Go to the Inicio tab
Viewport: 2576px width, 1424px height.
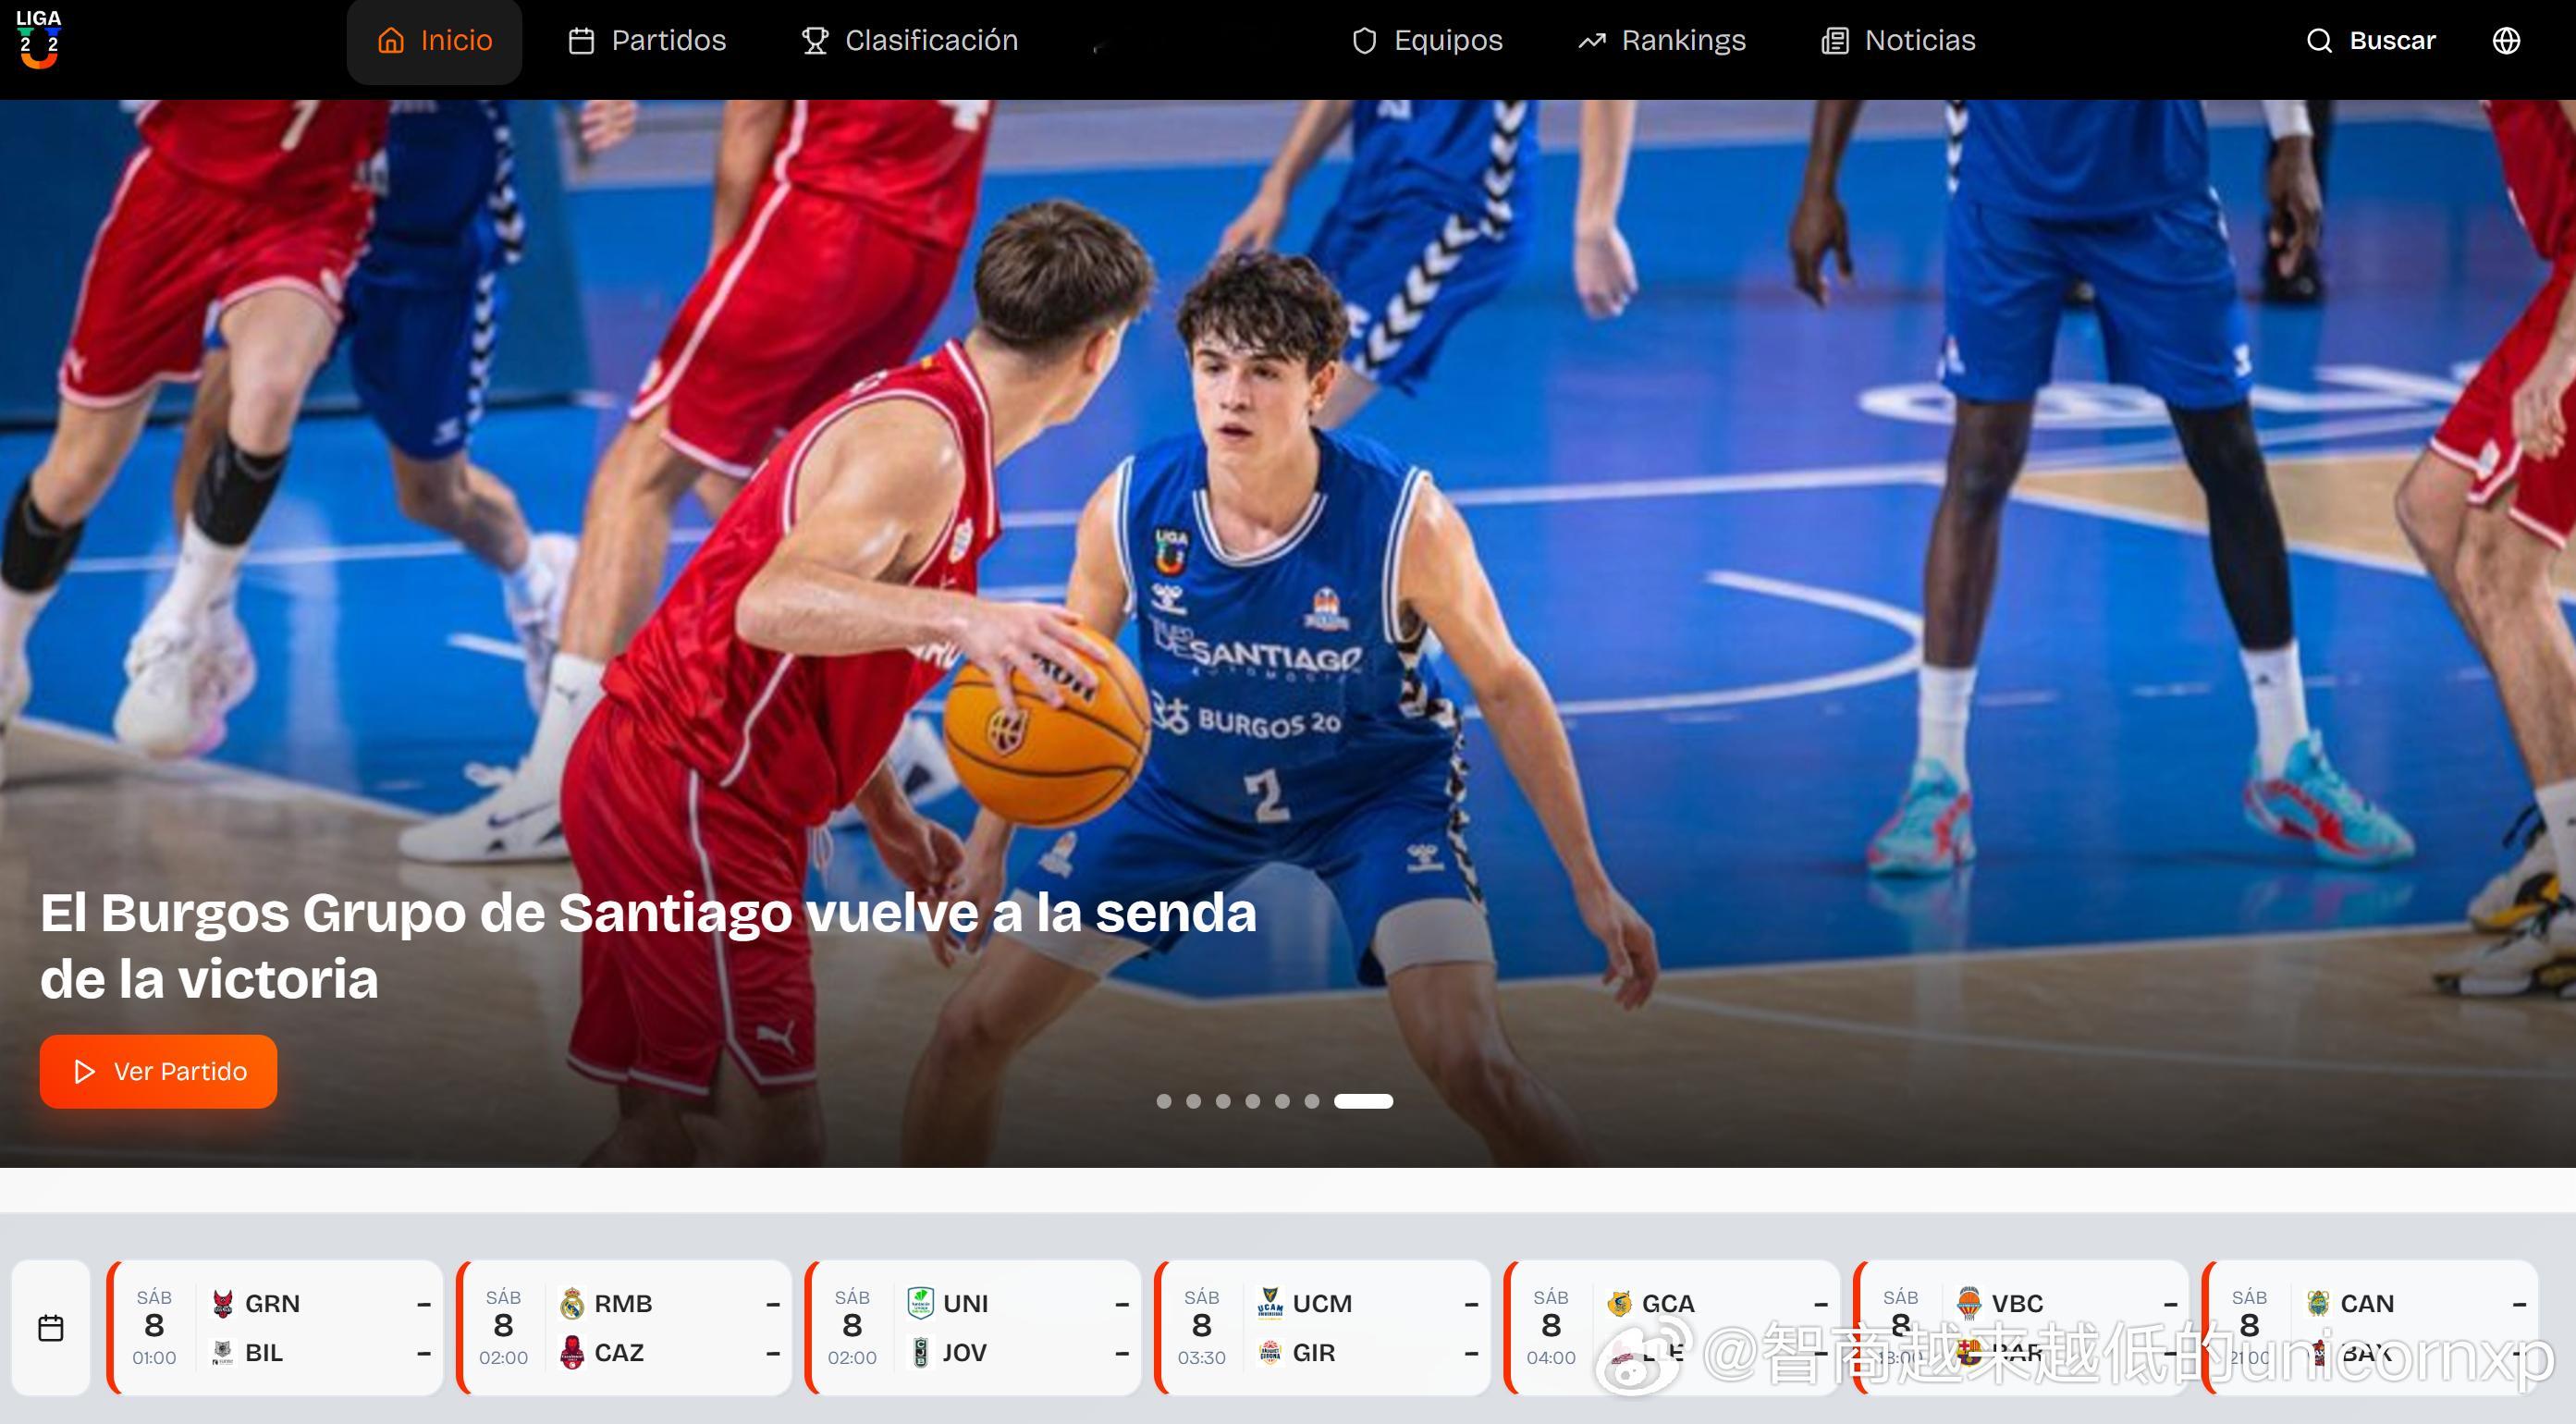click(435, 41)
